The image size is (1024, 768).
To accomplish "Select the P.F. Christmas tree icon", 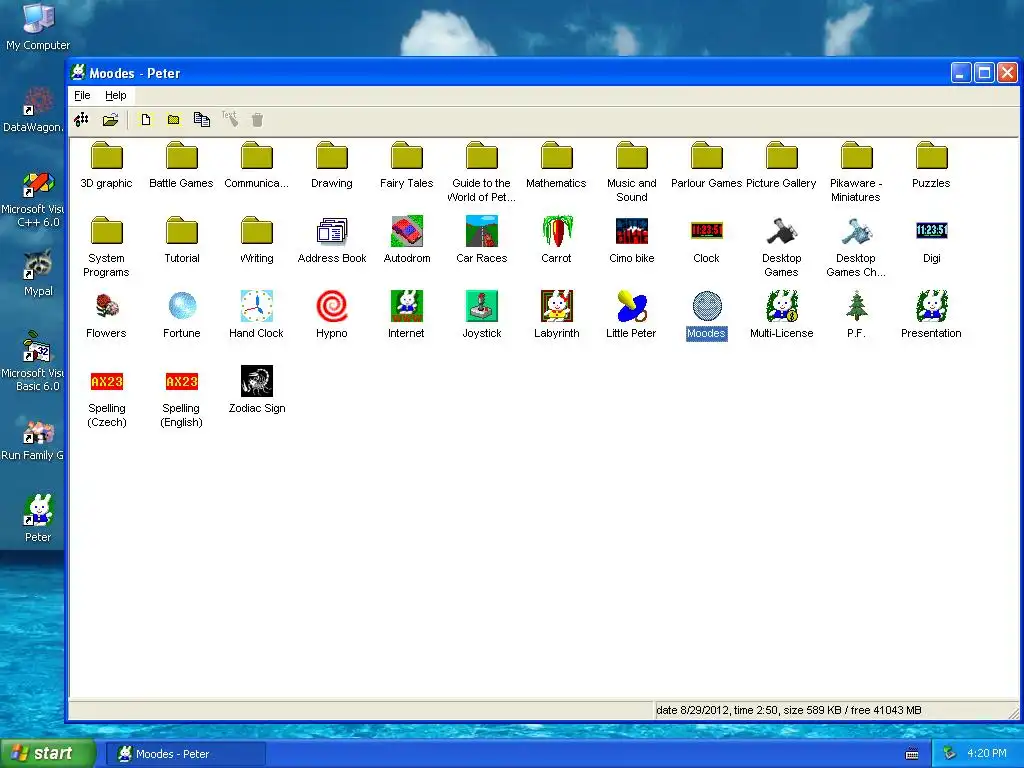I will pos(856,306).
